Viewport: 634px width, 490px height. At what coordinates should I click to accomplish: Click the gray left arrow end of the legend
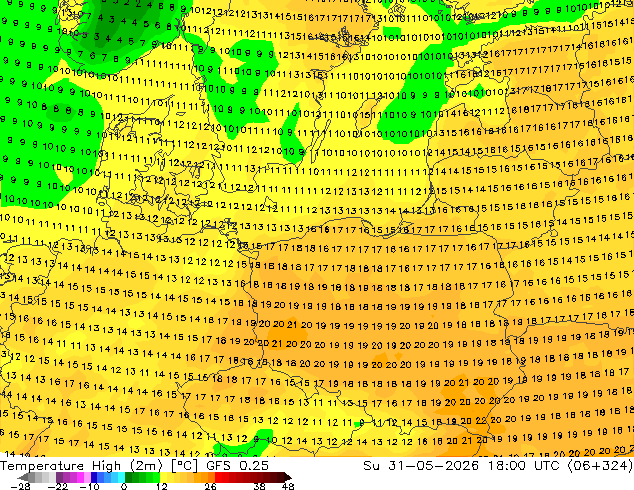[23, 477]
